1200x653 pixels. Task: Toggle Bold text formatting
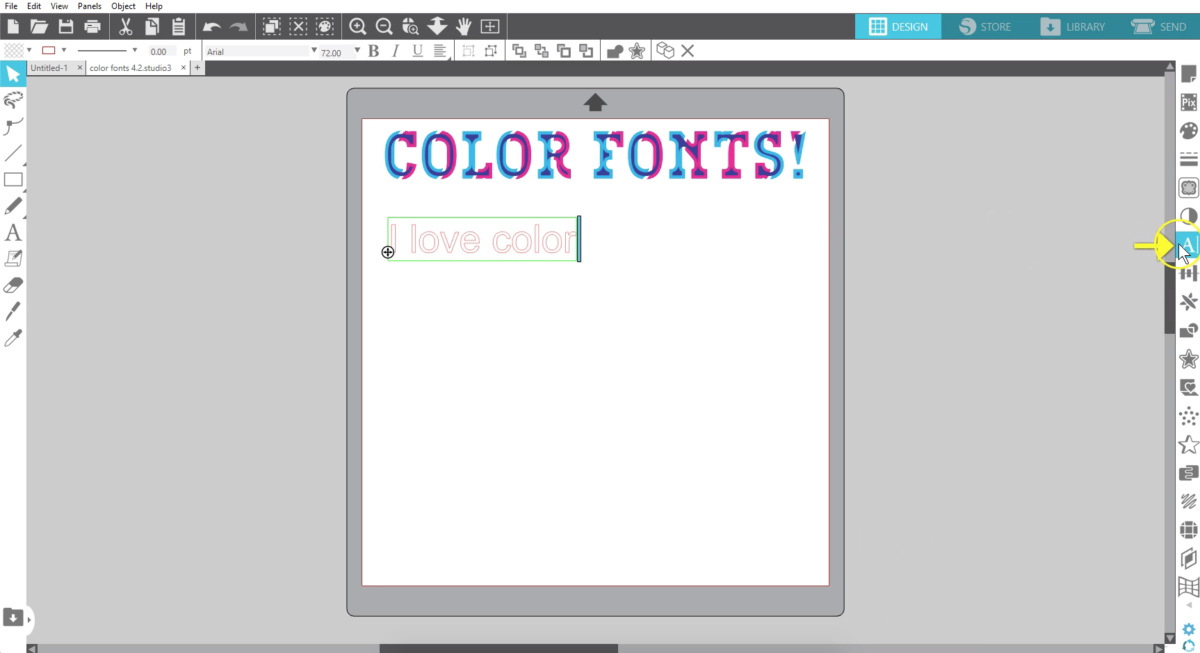tap(374, 51)
